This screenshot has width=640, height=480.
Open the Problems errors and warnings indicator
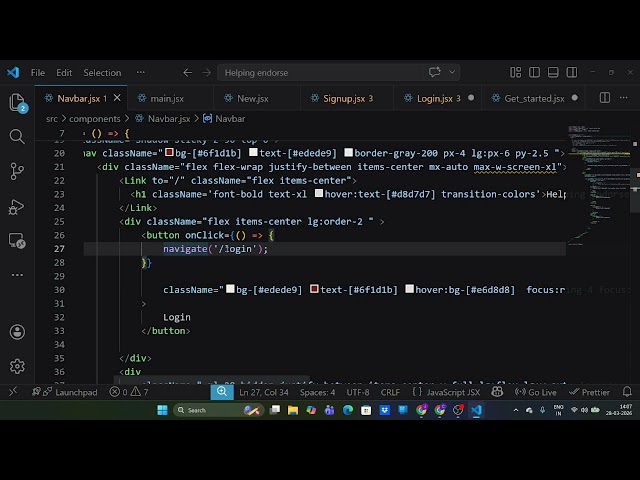pos(129,392)
